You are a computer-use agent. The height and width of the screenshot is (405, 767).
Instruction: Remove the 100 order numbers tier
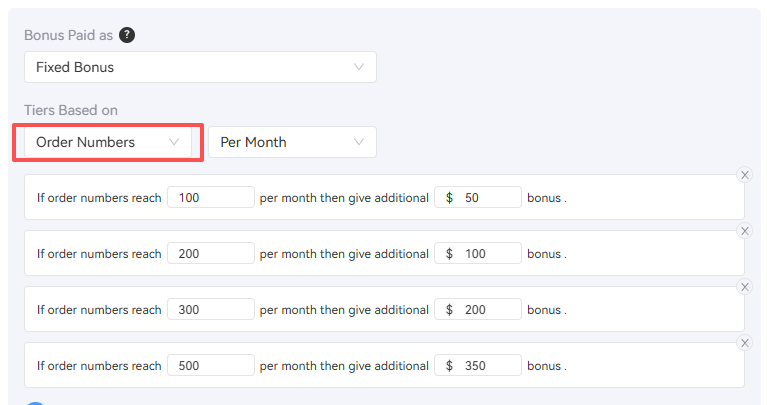pos(744,175)
